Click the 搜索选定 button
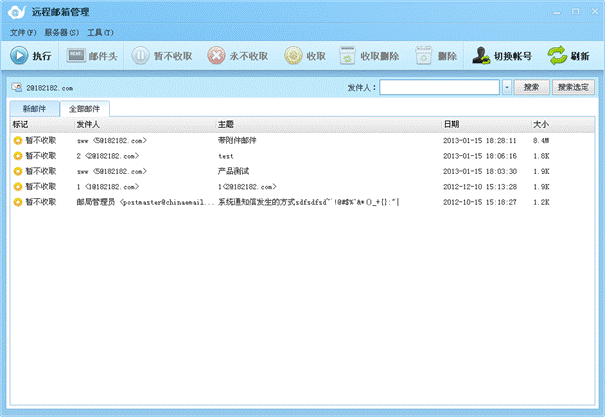 tap(573, 88)
